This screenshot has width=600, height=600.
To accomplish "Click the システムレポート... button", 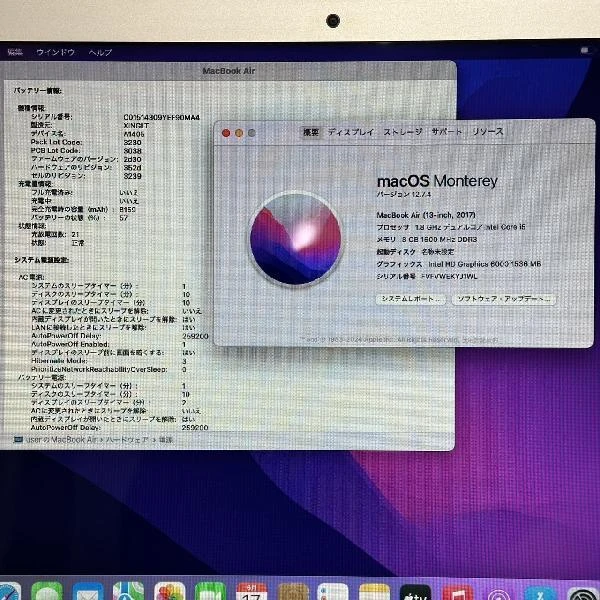I will point(411,299).
